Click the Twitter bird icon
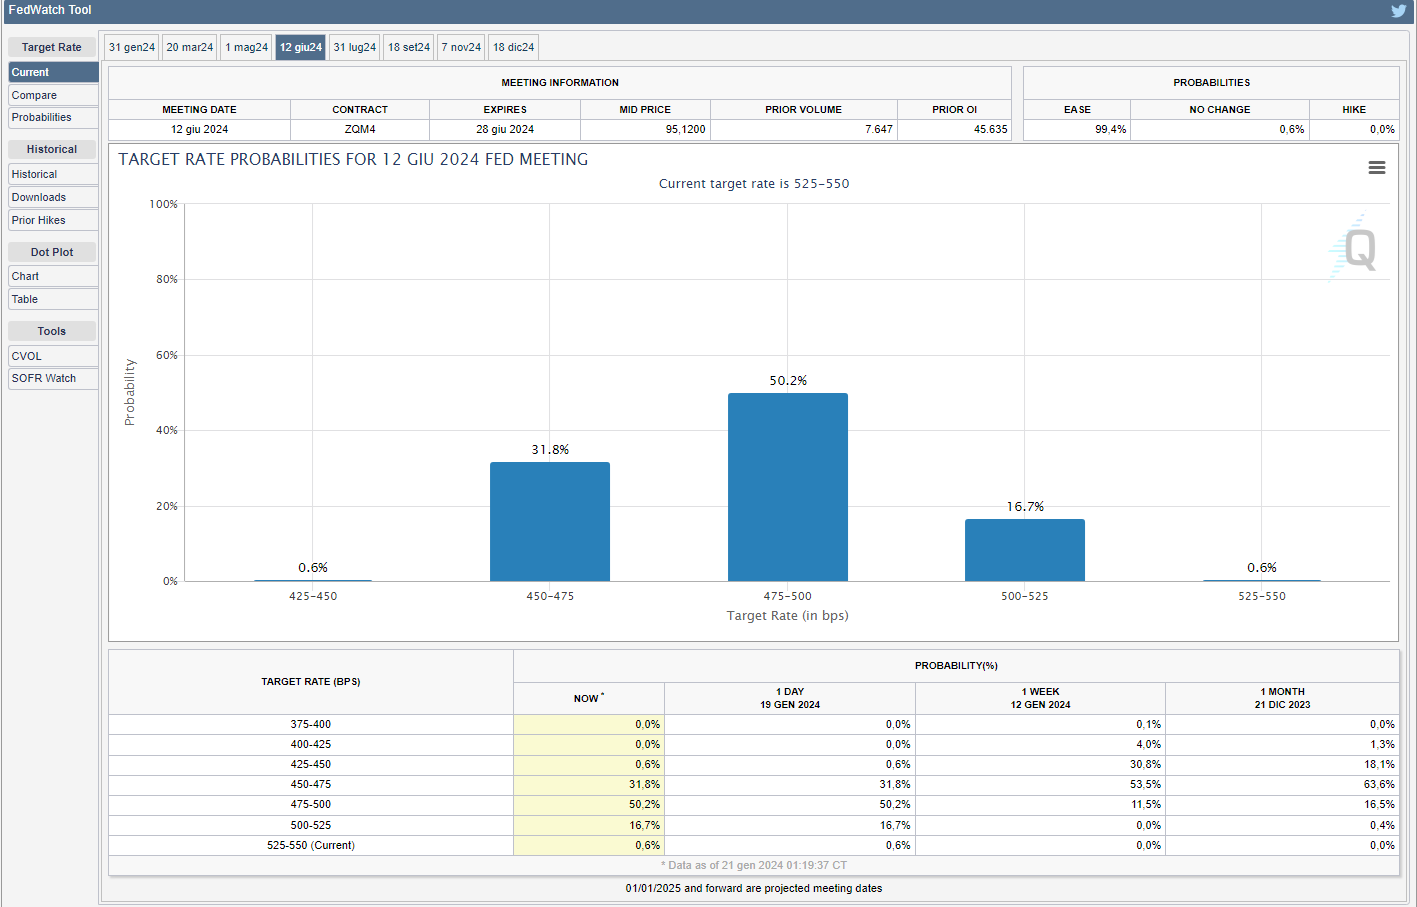Image resolution: width=1417 pixels, height=907 pixels. pyautogui.click(x=1398, y=11)
